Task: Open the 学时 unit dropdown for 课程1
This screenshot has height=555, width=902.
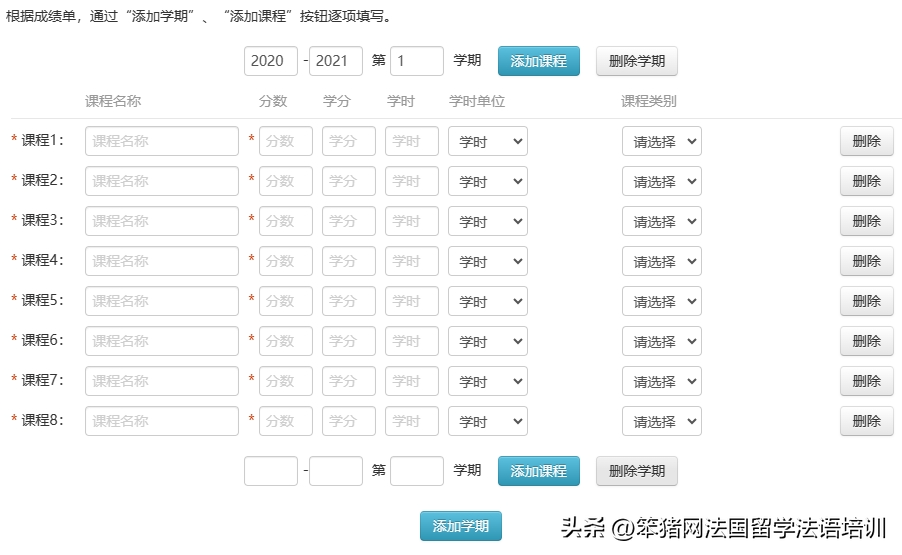Action: pos(487,142)
